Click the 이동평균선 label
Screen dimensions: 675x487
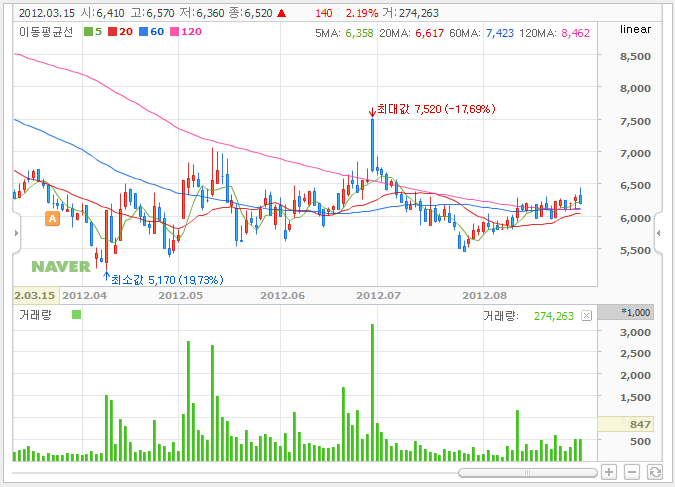[x=46, y=32]
